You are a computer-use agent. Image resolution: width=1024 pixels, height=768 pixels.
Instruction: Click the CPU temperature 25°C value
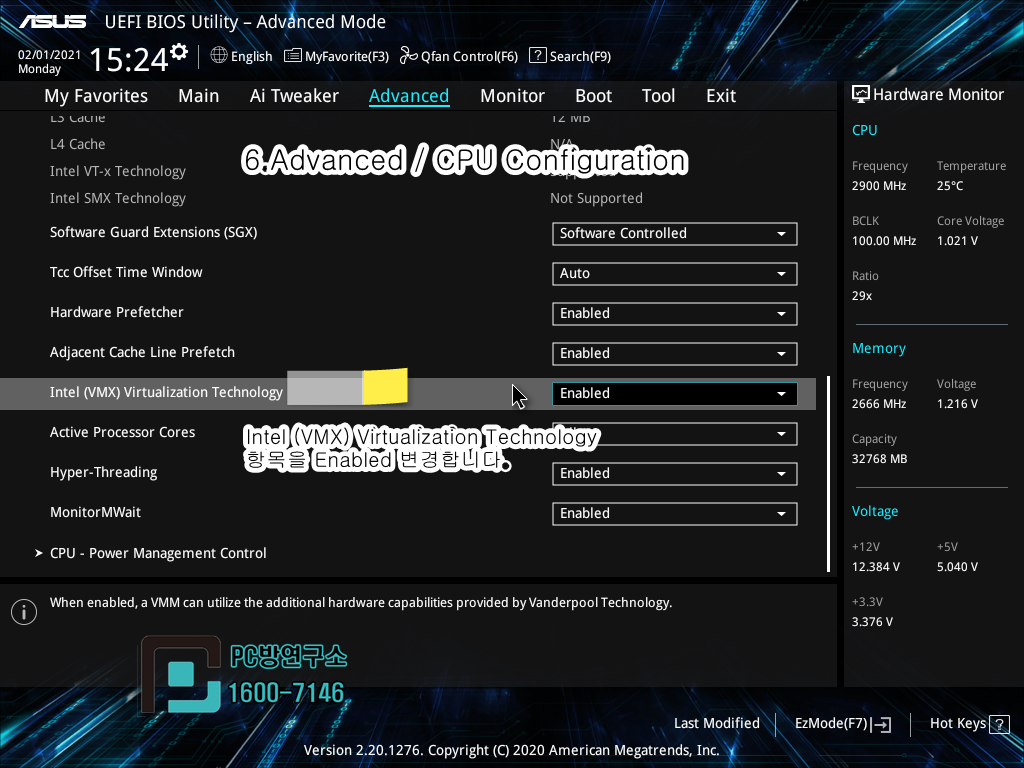point(950,186)
